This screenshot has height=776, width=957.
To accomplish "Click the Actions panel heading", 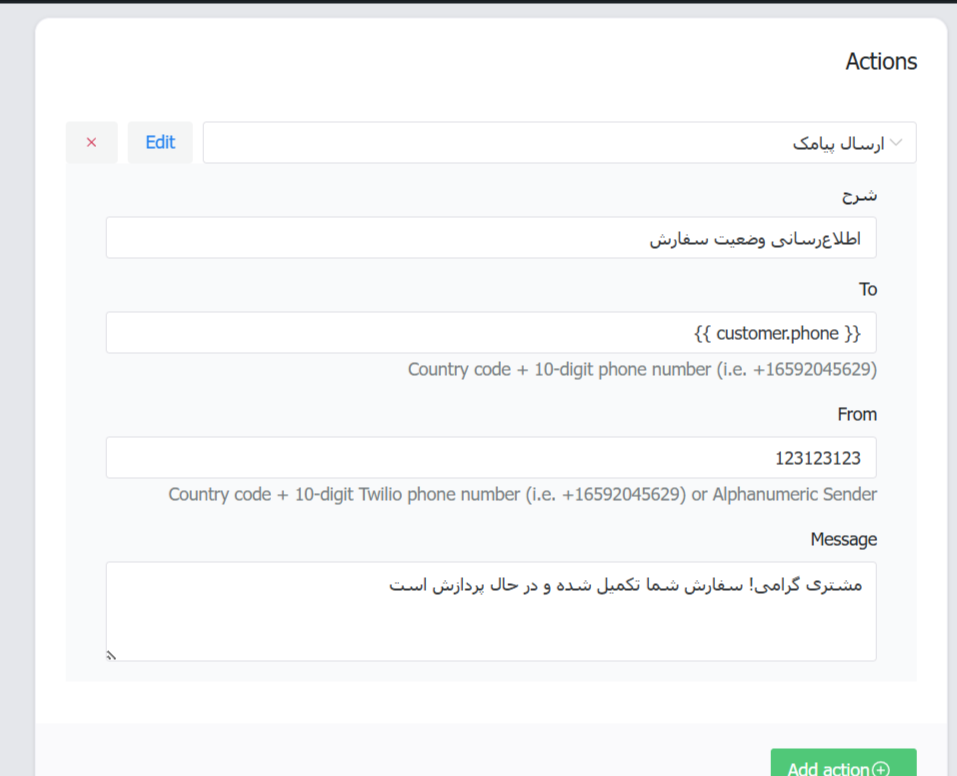I will 880,61.
